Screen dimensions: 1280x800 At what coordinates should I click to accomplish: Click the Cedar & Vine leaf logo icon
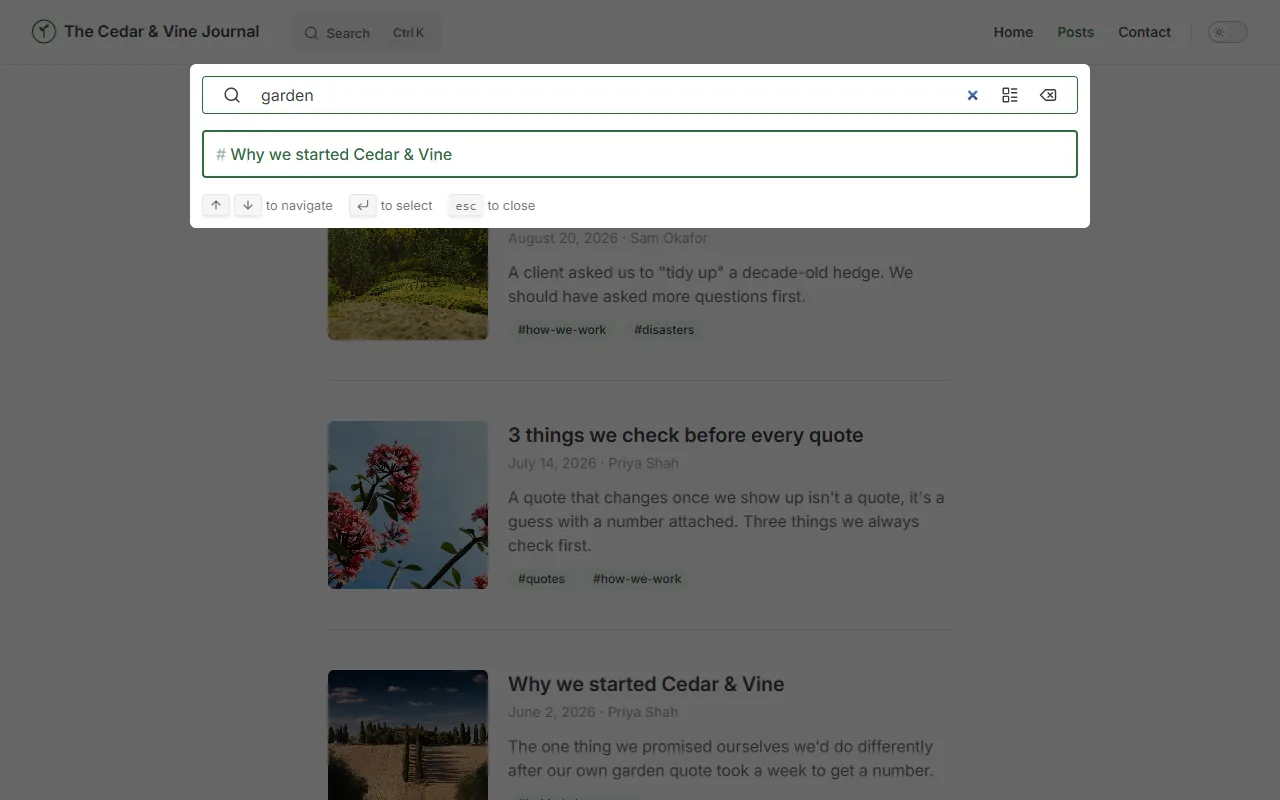[x=43, y=32]
